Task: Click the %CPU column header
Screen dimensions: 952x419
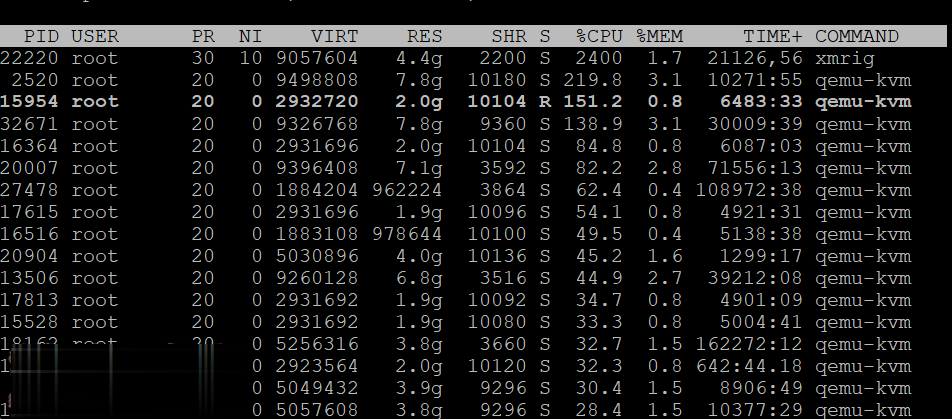Action: pos(598,36)
